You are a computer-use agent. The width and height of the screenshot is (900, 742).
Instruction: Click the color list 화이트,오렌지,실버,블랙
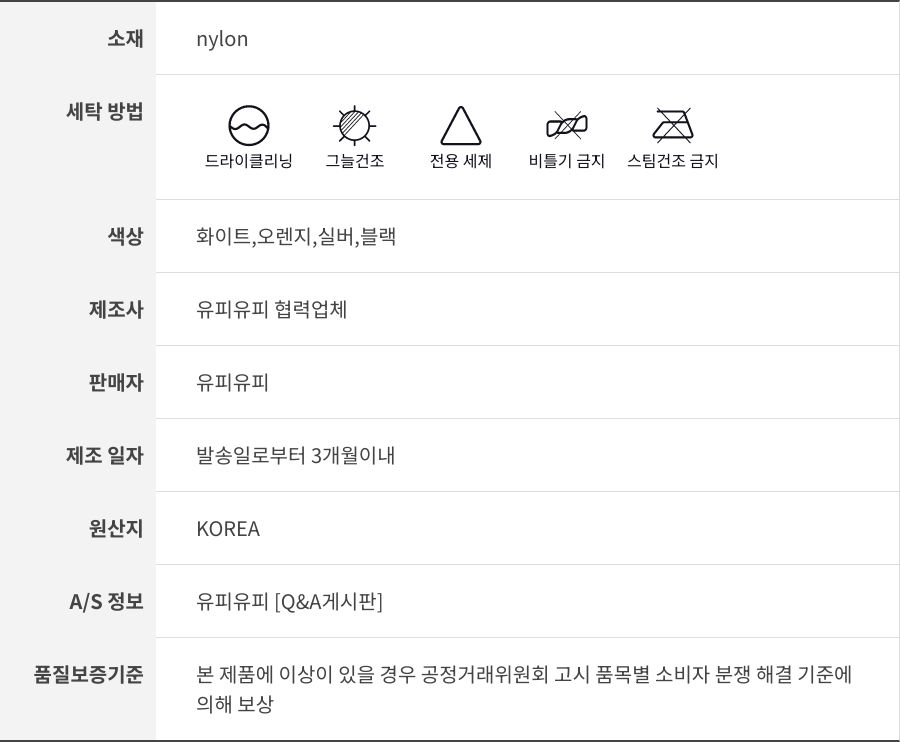(x=296, y=237)
